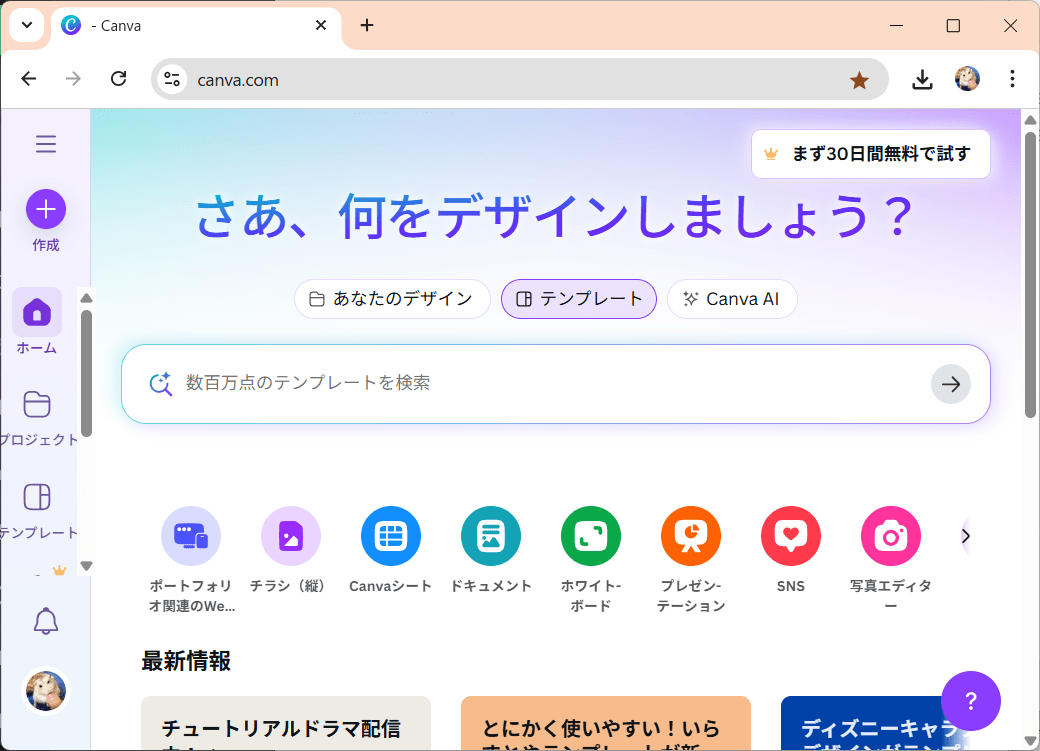Go to ホーム in the sidebar
This screenshot has height=751, width=1040.
pyautogui.click(x=37, y=322)
